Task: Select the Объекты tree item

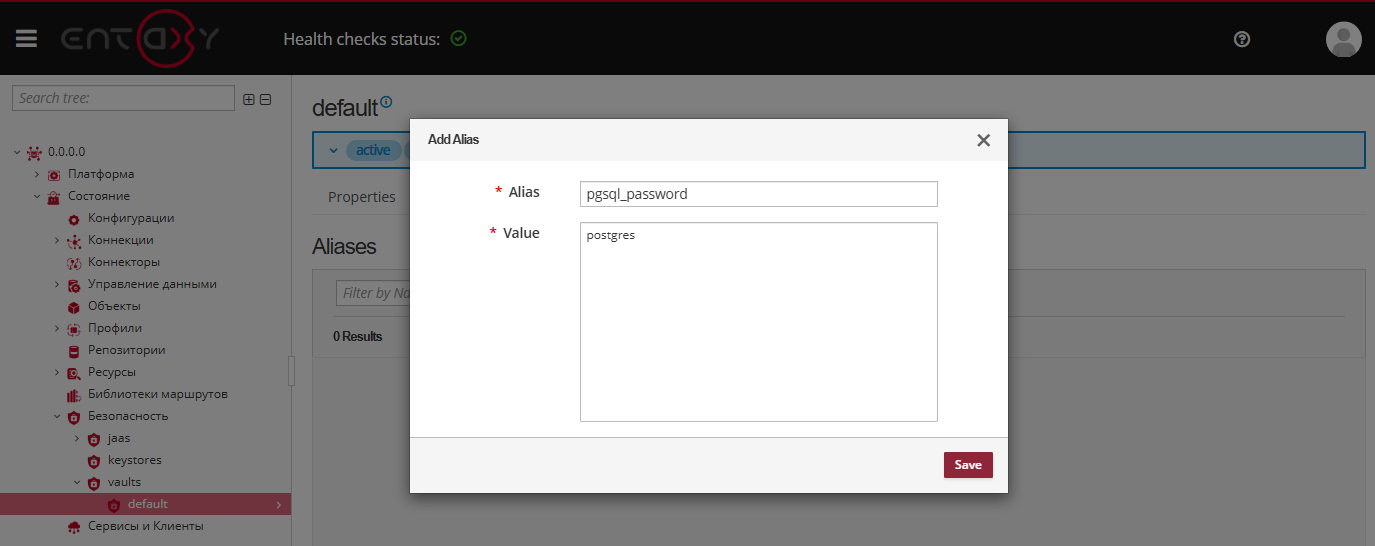Action: (x=114, y=306)
